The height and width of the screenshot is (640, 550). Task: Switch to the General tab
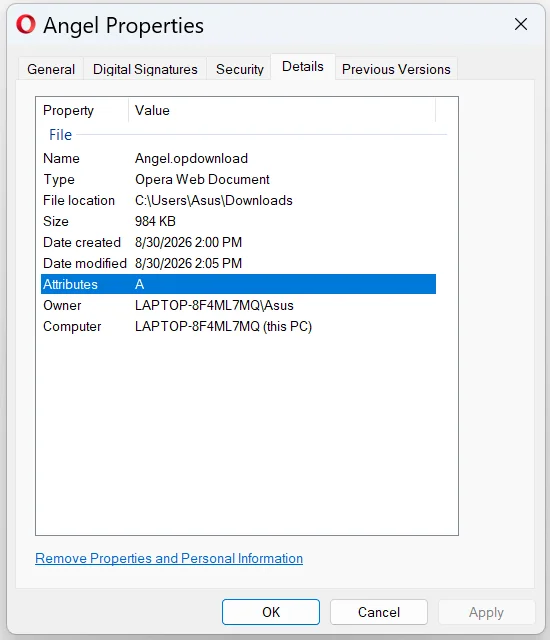(51, 69)
